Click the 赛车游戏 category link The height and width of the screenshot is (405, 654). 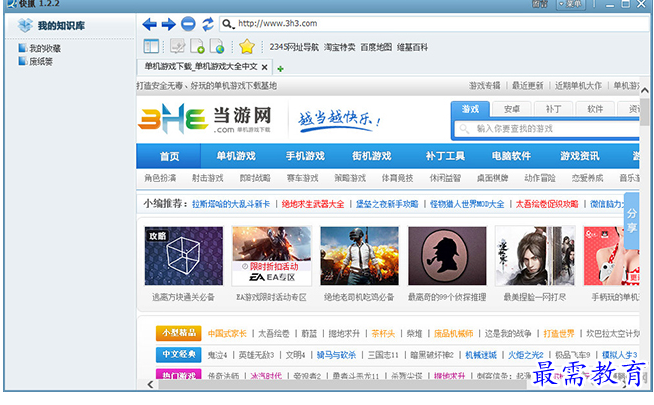[303, 178]
